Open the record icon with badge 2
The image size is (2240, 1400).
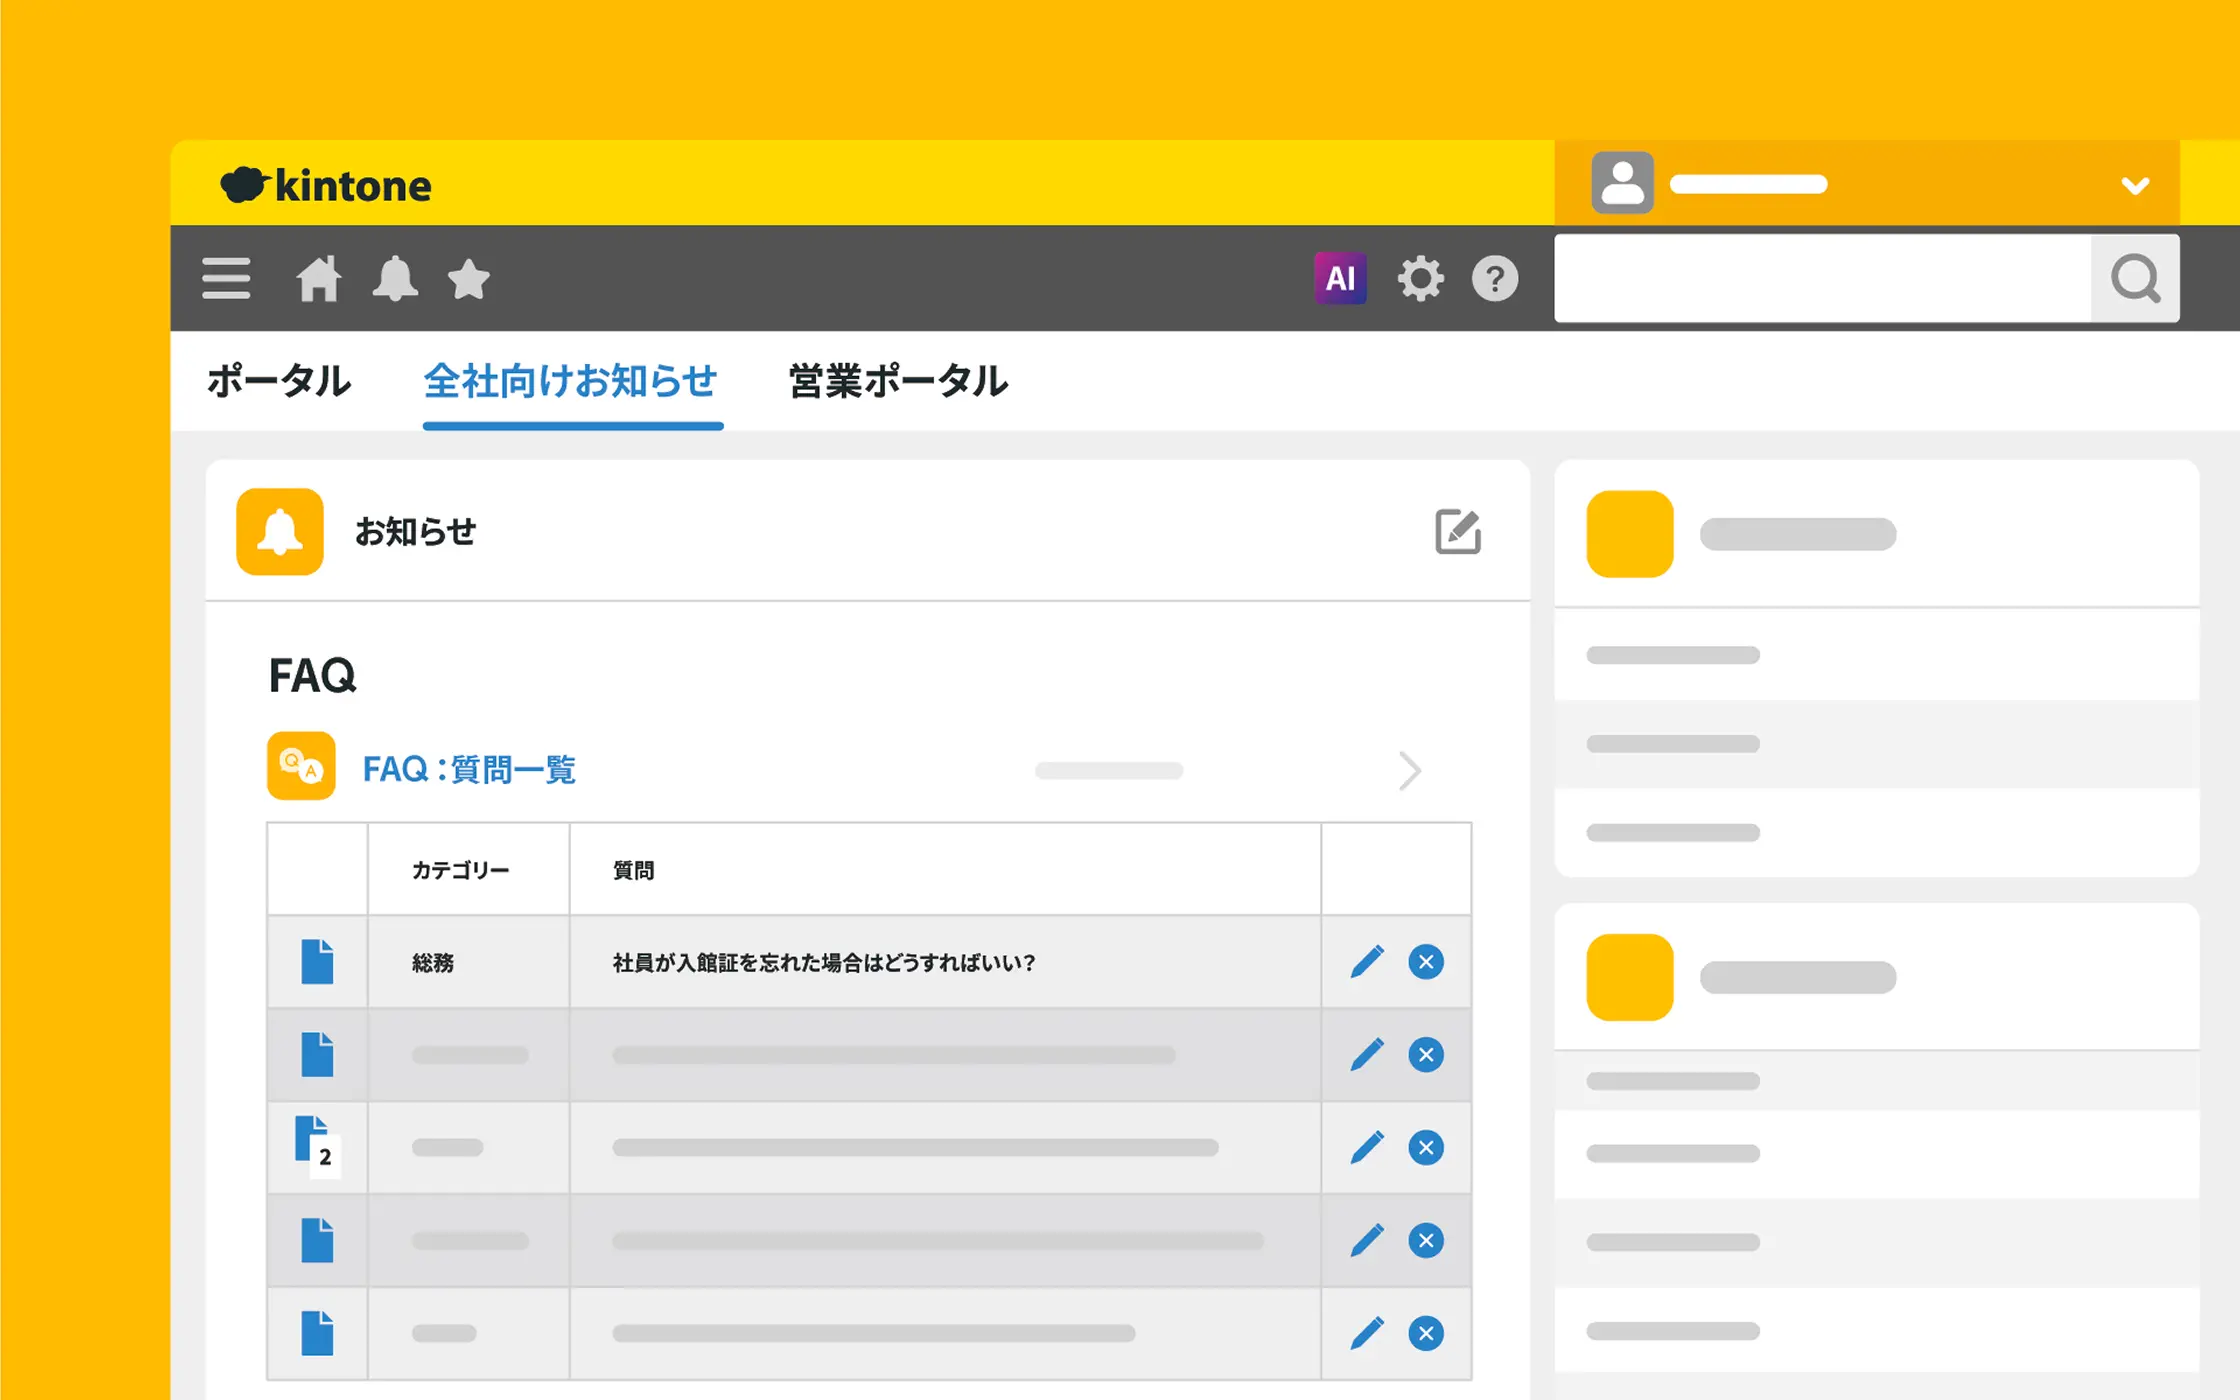pyautogui.click(x=315, y=1145)
